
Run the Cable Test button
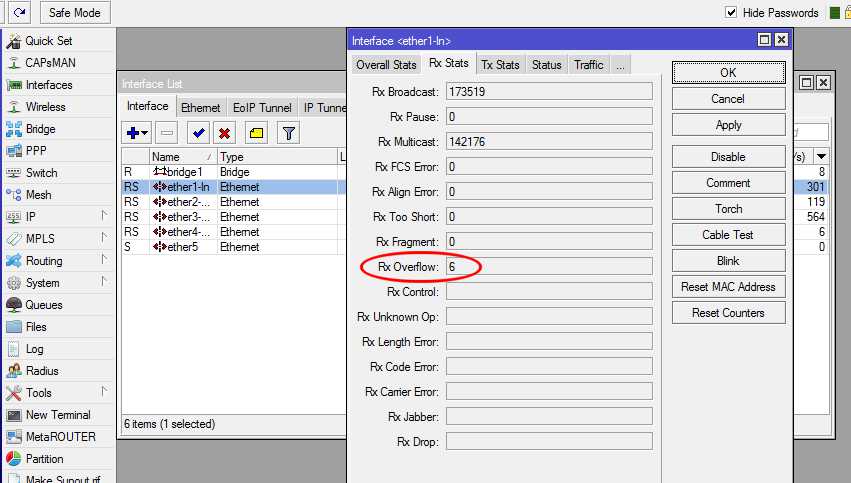point(728,235)
